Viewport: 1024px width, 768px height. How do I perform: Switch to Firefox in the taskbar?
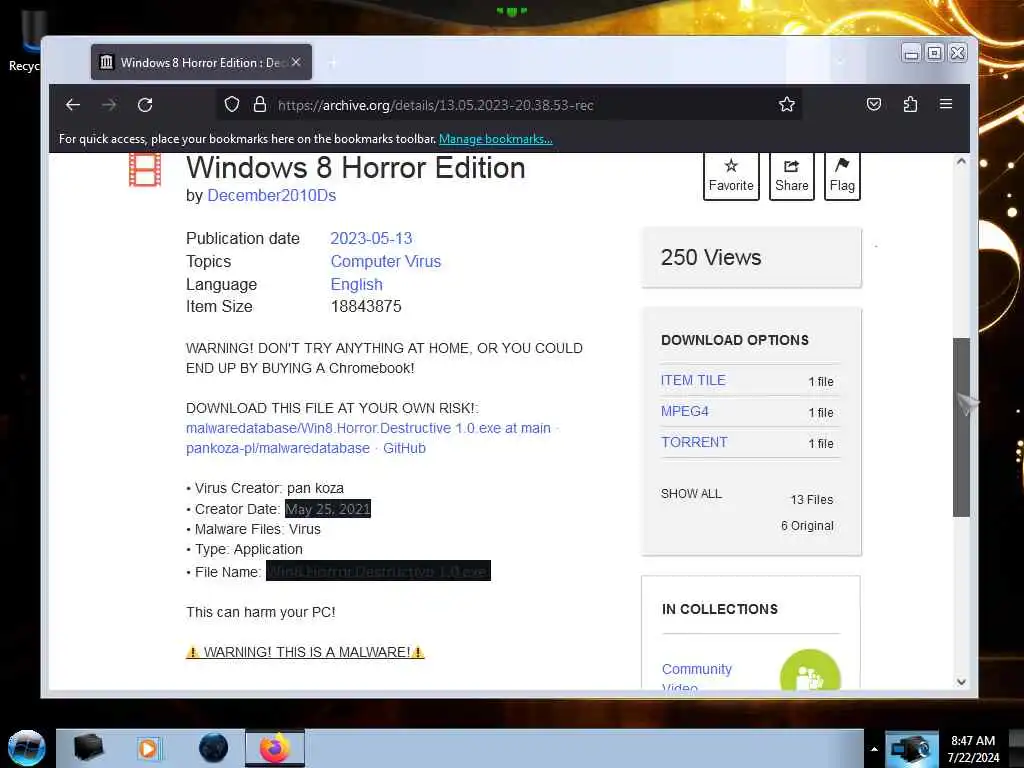pos(275,748)
